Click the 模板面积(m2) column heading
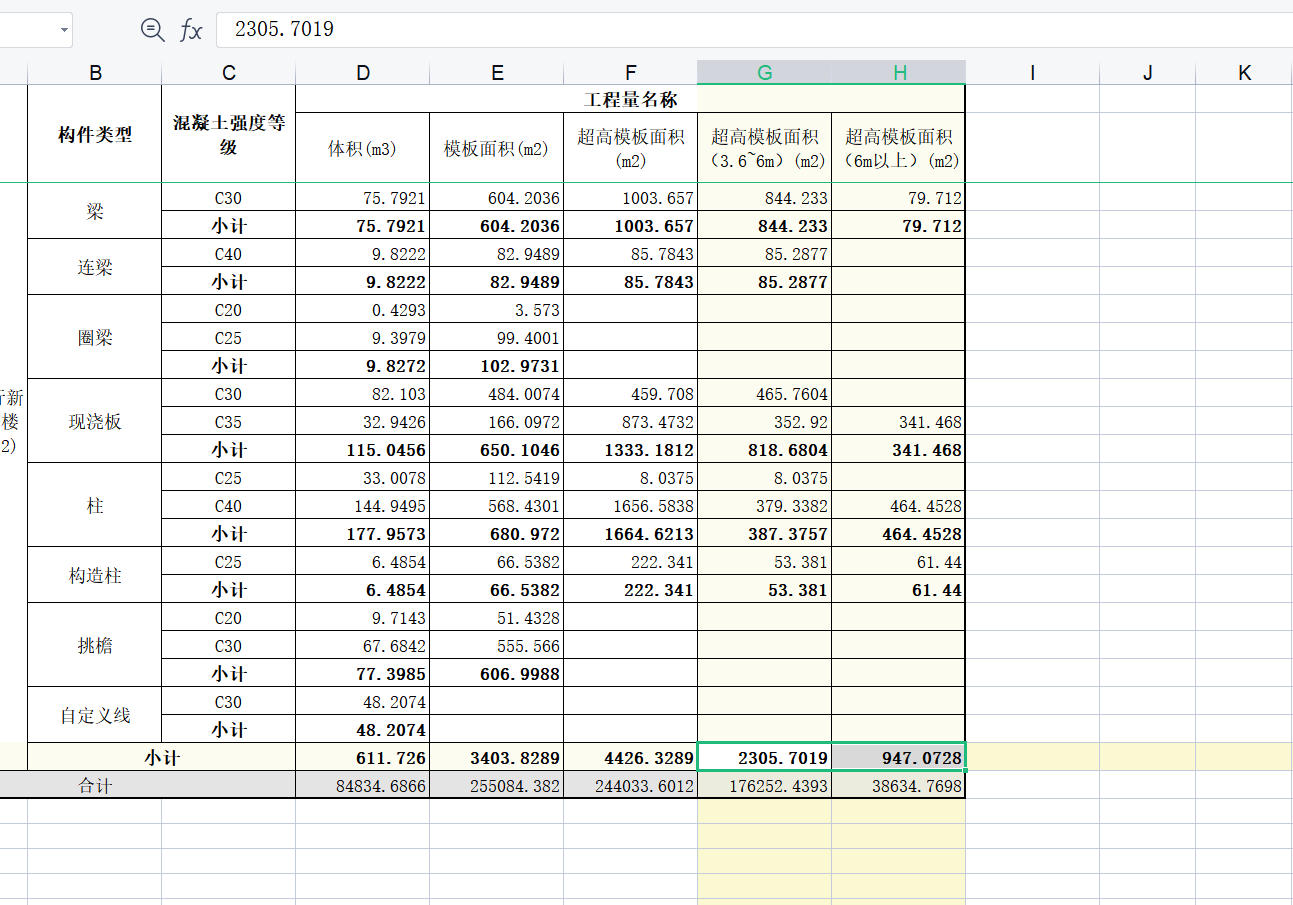This screenshot has height=905, width=1293. pos(497,148)
